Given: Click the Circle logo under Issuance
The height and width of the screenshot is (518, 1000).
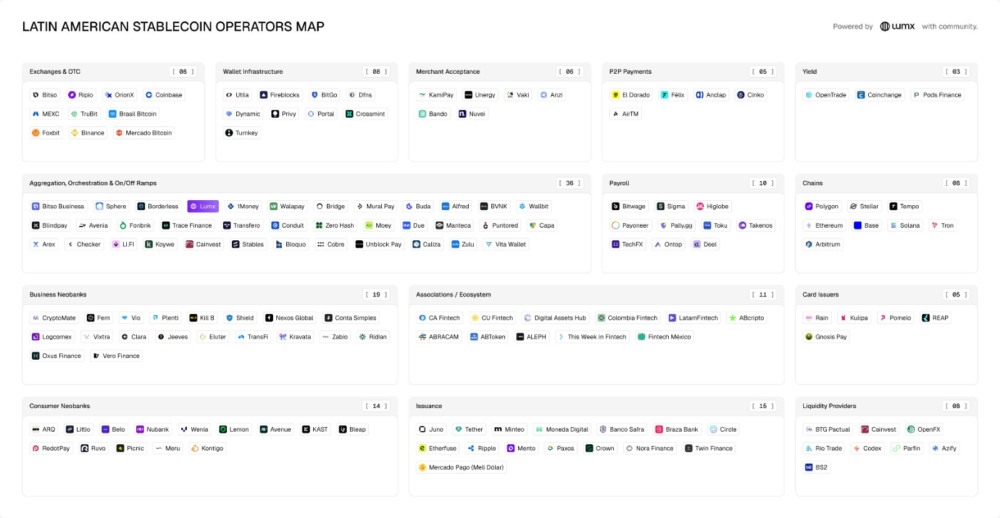Looking at the screenshot, I should pyautogui.click(x=713, y=430).
